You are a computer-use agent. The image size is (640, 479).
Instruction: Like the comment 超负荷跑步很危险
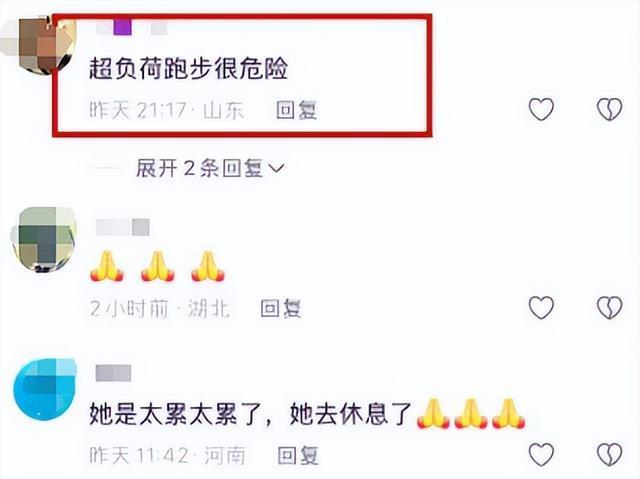tap(541, 109)
